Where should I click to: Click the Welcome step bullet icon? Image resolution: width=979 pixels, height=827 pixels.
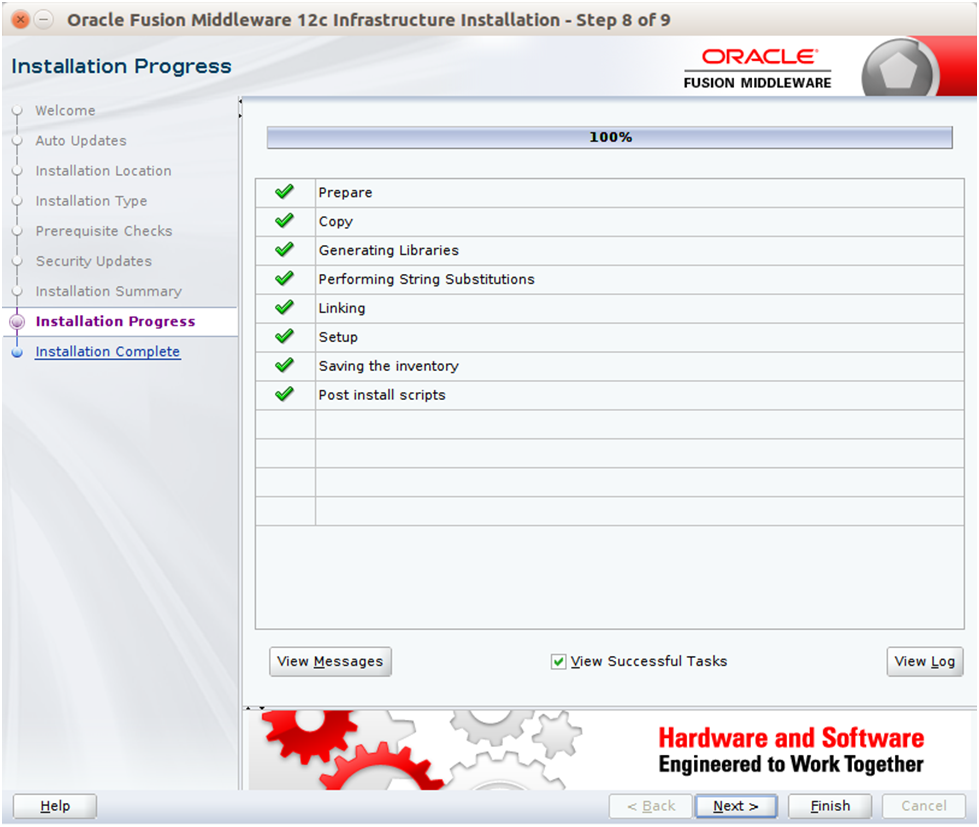17,110
